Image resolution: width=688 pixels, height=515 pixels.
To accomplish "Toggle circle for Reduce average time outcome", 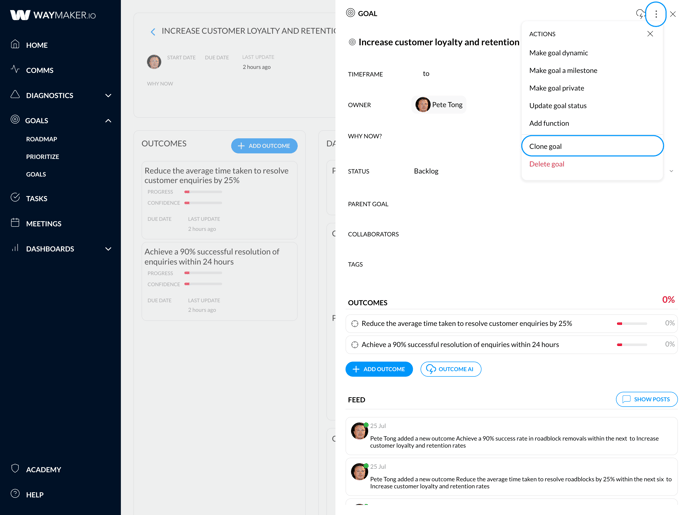I will coord(355,324).
